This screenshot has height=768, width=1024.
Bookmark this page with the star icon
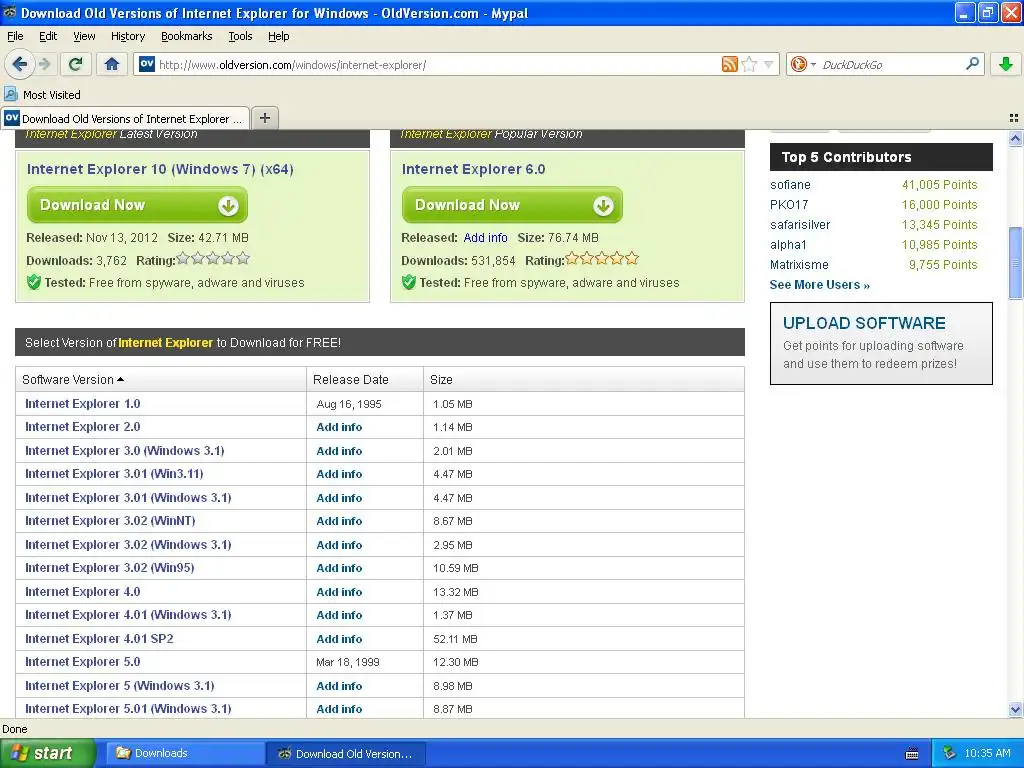[750, 64]
